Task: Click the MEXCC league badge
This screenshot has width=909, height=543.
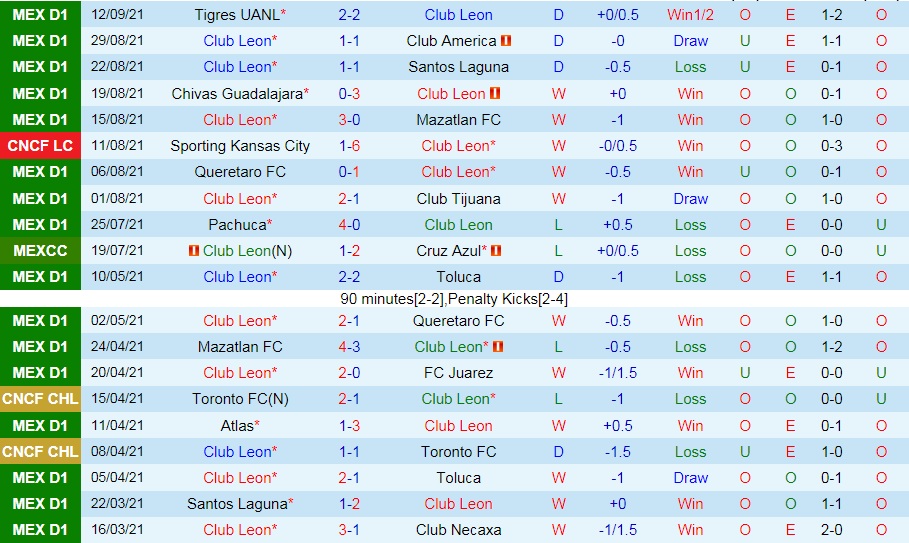Action: point(40,250)
